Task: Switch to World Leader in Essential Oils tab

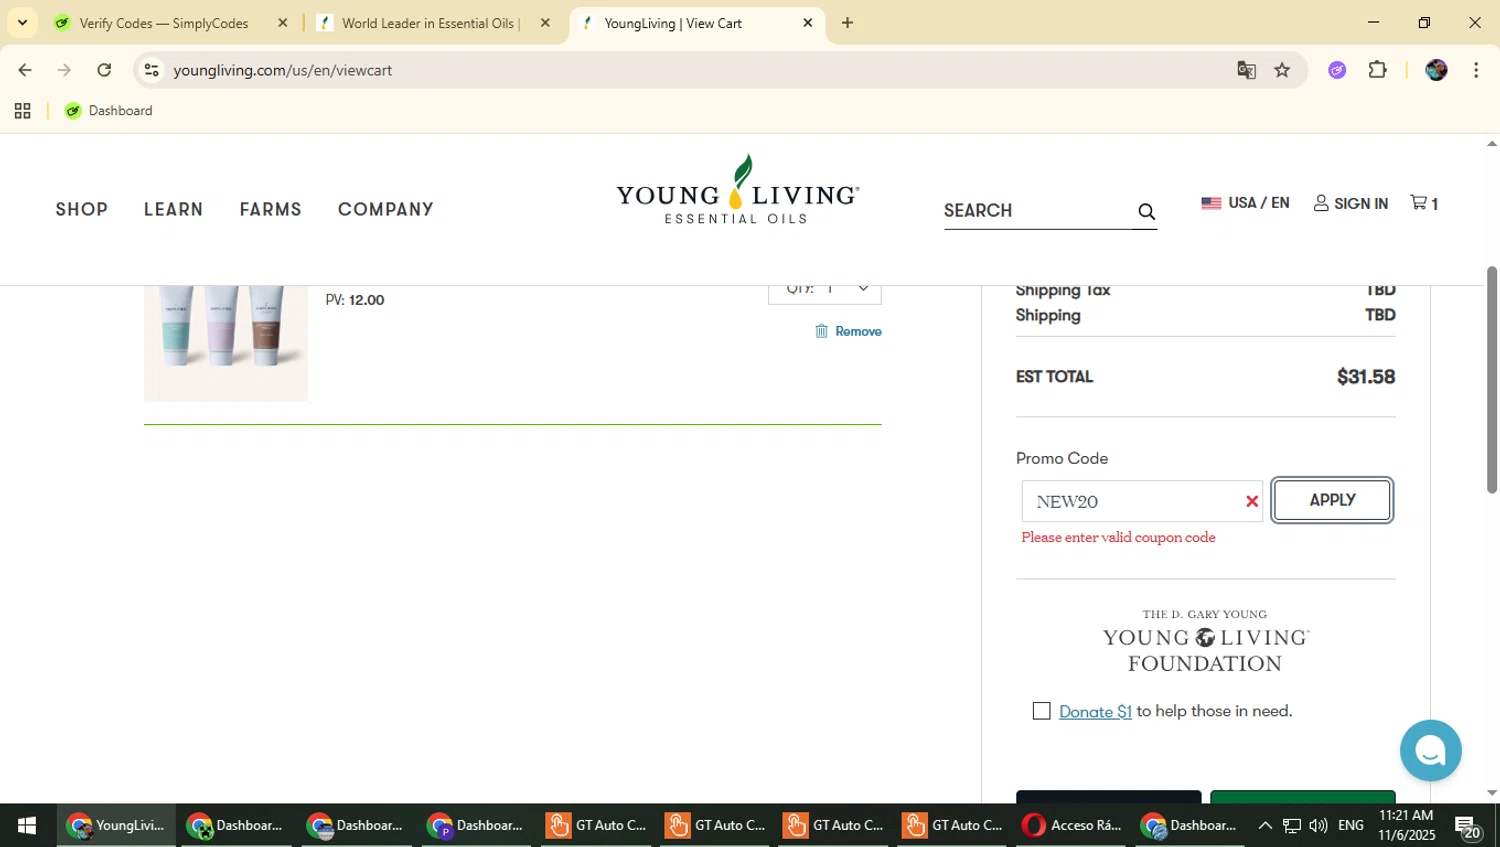Action: pyautogui.click(x=433, y=23)
